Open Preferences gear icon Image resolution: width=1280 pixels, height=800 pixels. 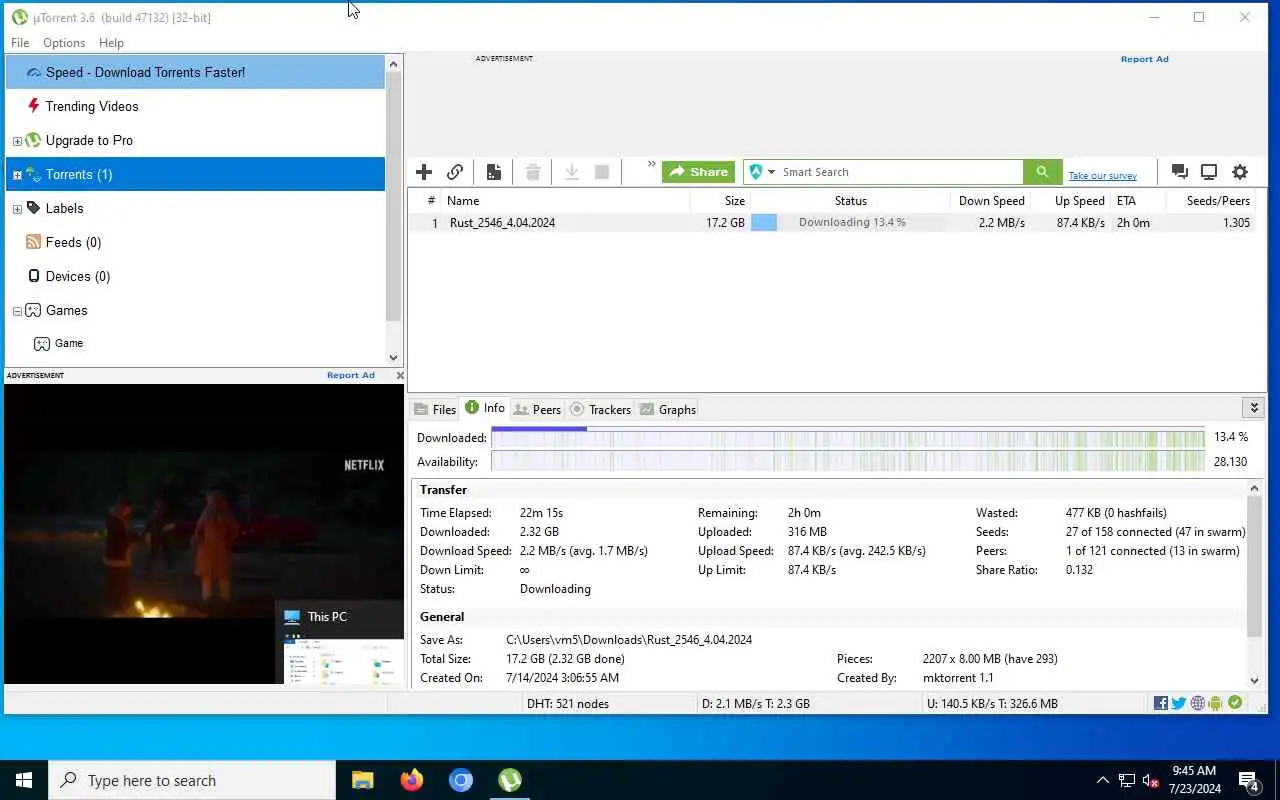(x=1240, y=172)
